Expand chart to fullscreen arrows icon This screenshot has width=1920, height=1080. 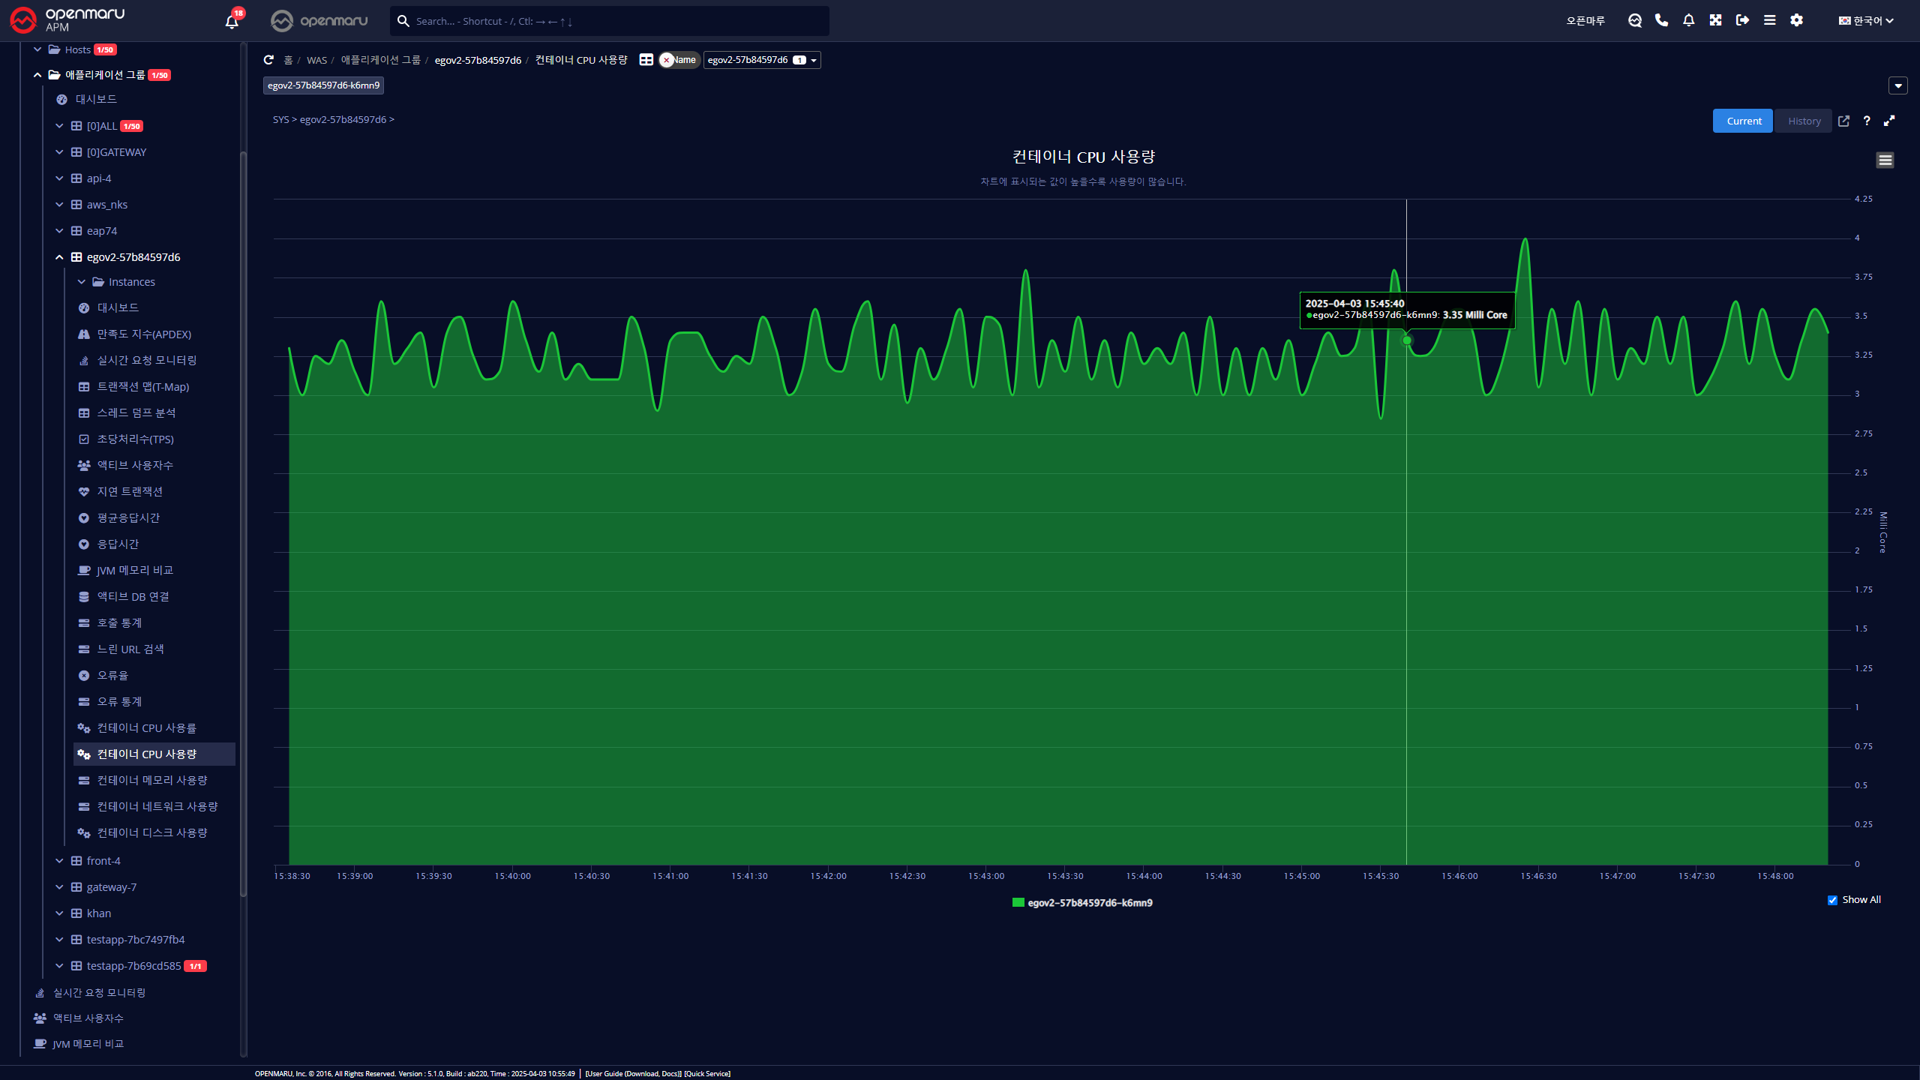tap(1889, 121)
